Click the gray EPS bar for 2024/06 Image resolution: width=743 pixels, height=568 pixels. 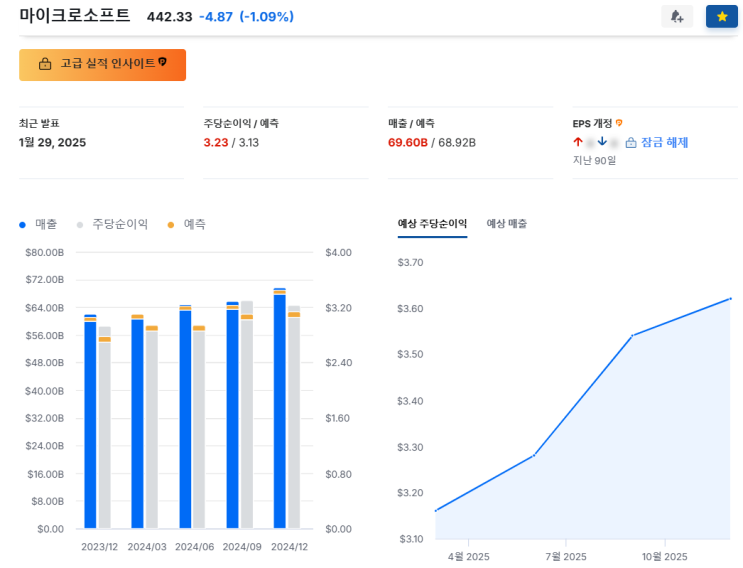point(199,427)
